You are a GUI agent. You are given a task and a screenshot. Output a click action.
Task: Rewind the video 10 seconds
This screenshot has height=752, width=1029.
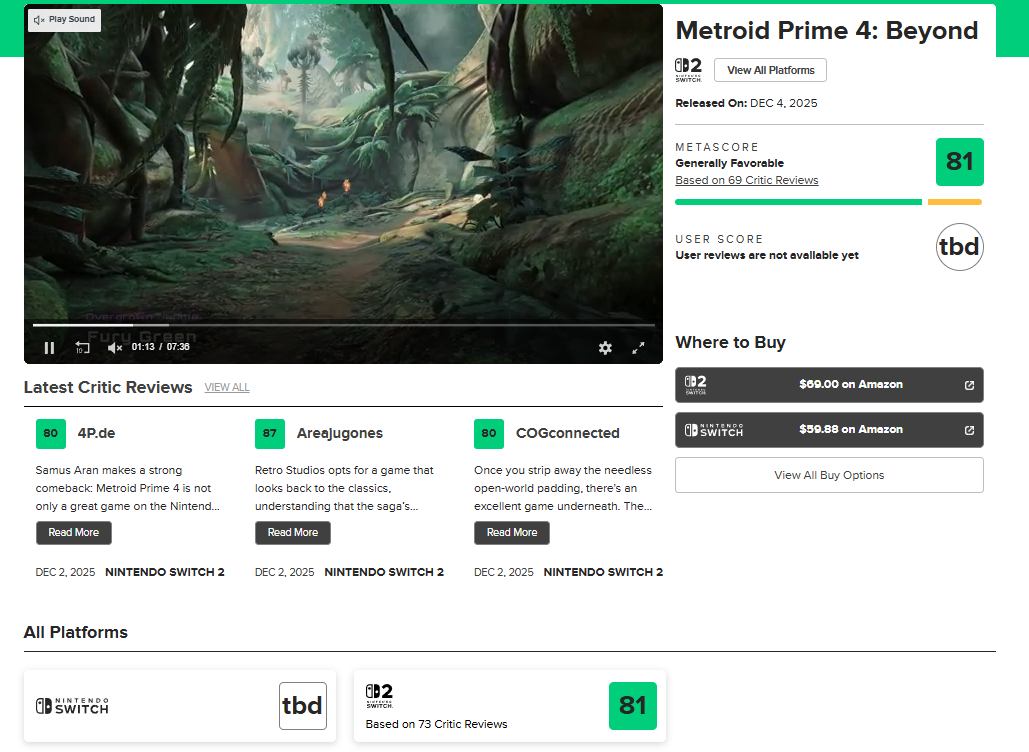(83, 348)
